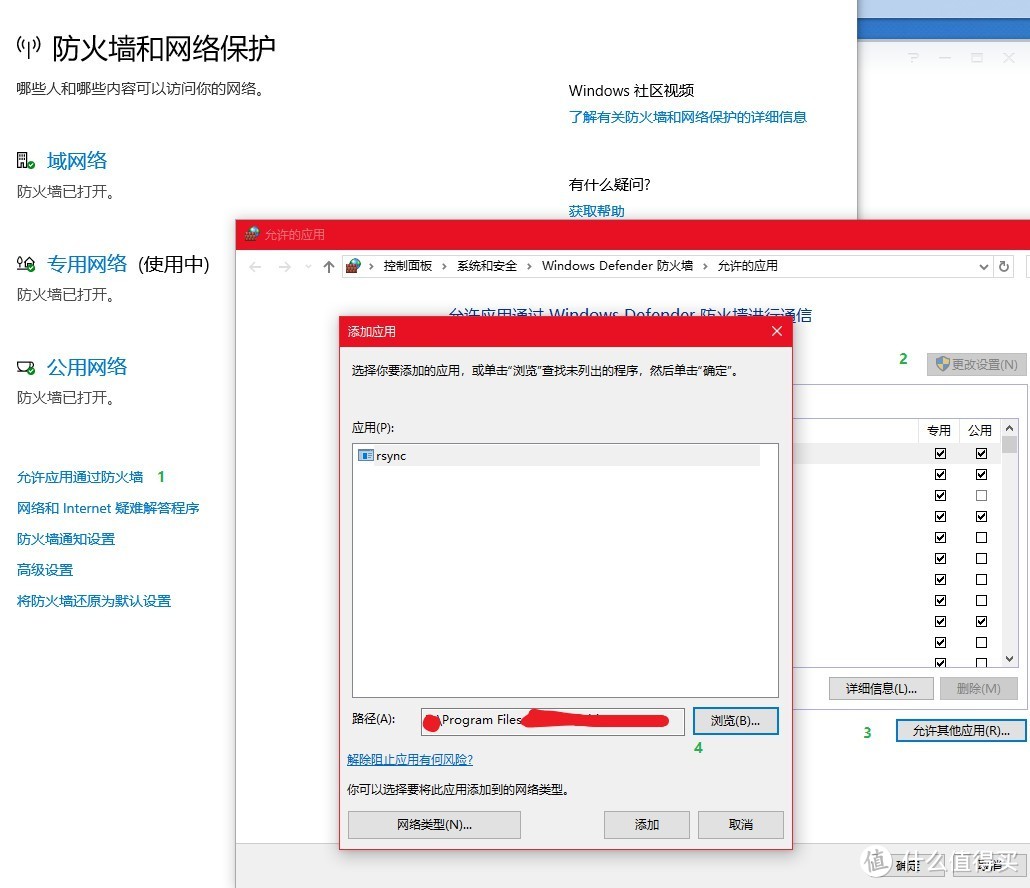Toggle the second row 专用 checkbox
The image size is (1030, 888).
point(941,474)
